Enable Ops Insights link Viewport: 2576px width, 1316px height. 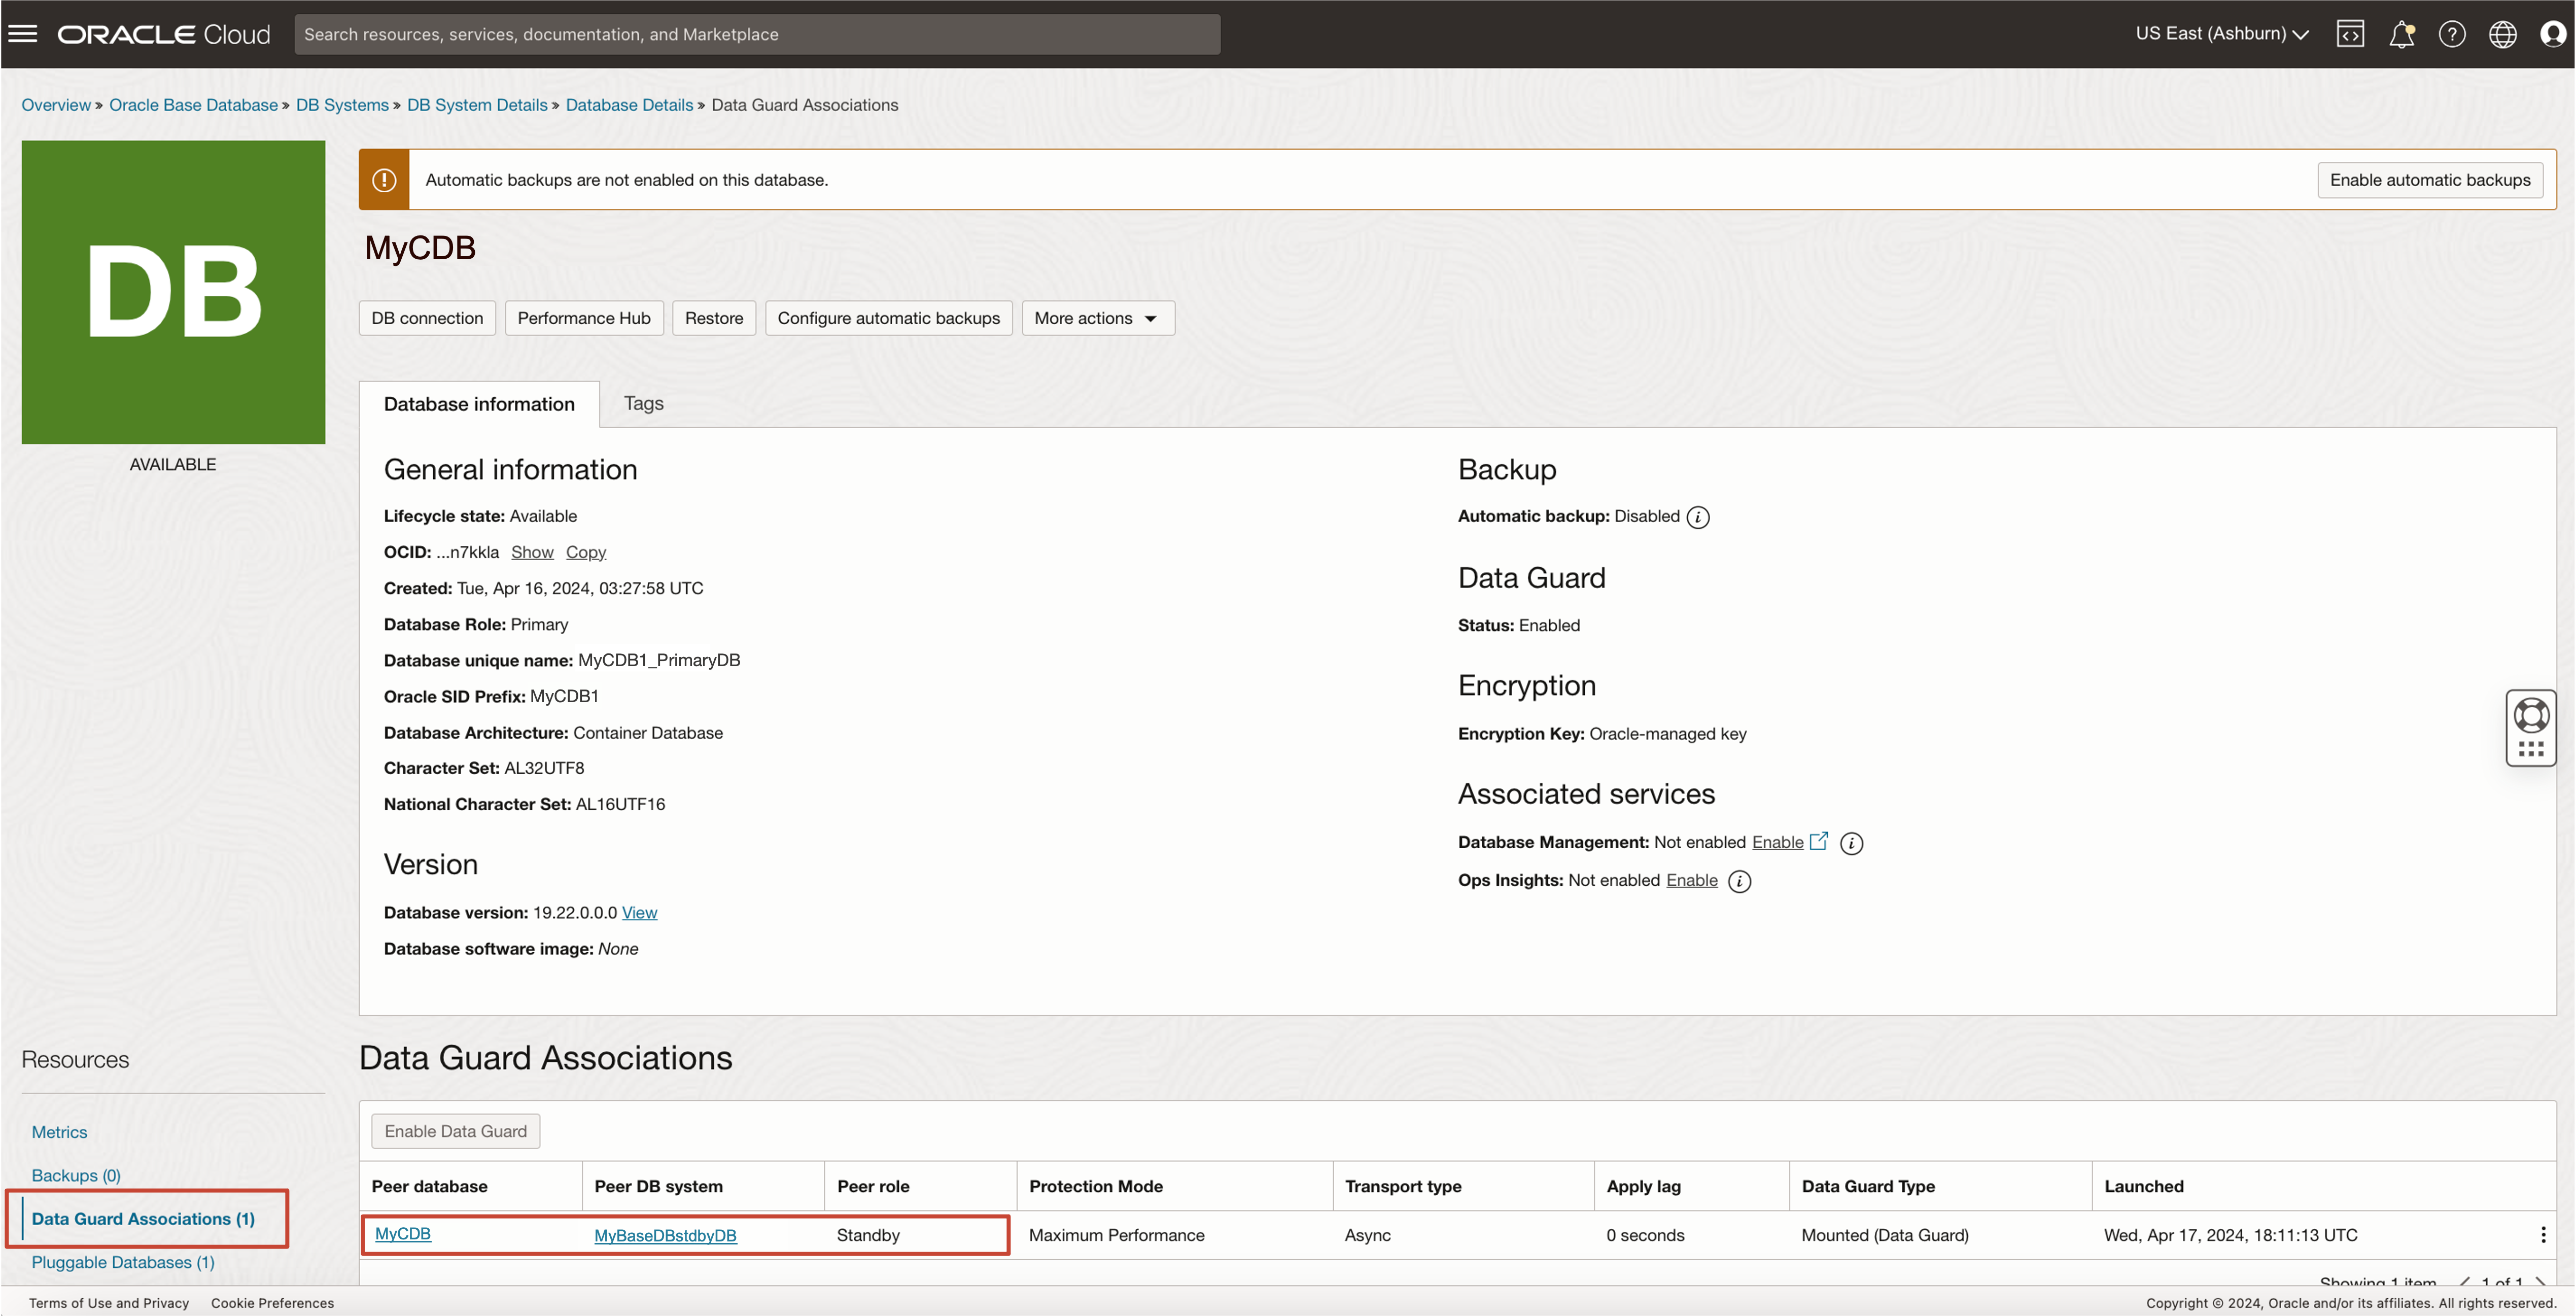coord(1691,880)
